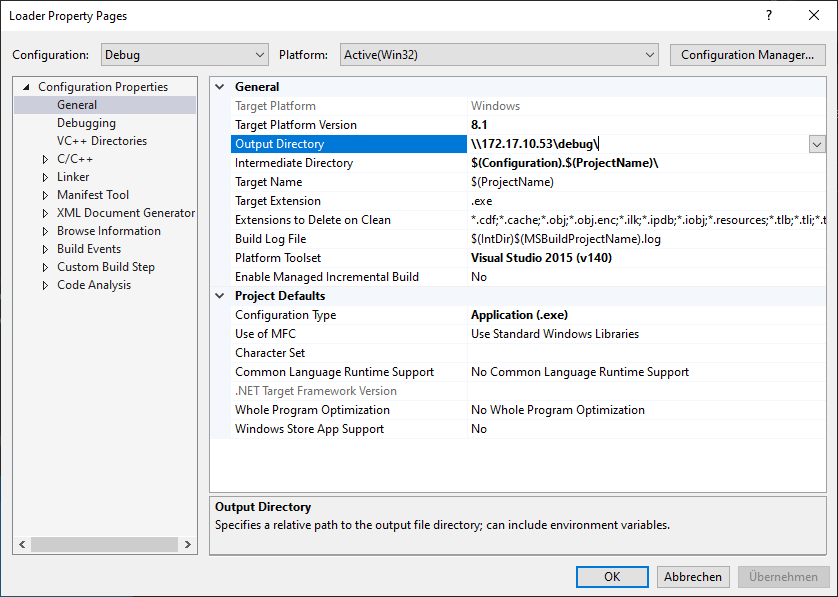Click the dialog help question mark icon

tap(769, 15)
